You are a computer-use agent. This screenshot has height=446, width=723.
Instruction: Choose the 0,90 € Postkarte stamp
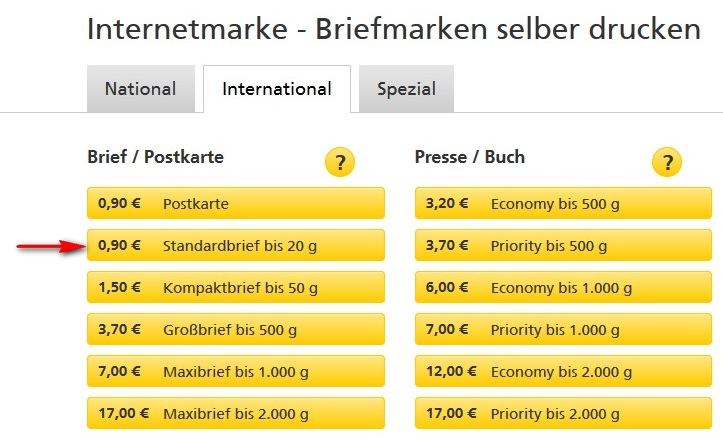(x=236, y=203)
